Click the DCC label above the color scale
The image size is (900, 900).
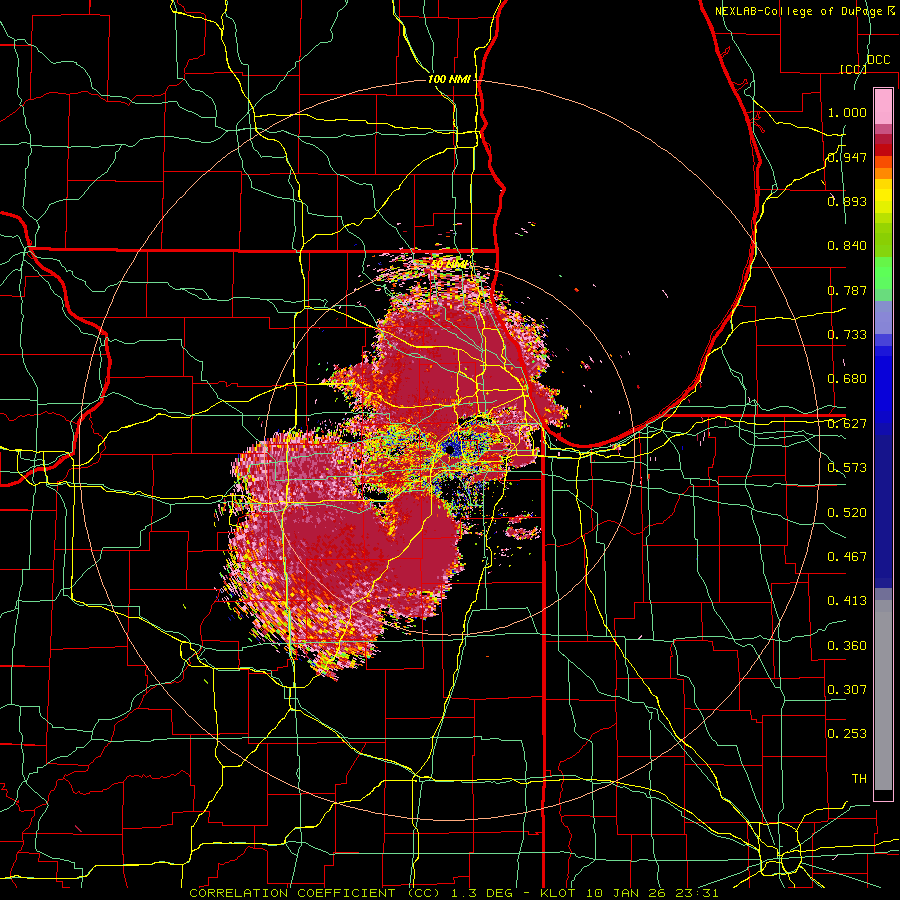(878, 59)
